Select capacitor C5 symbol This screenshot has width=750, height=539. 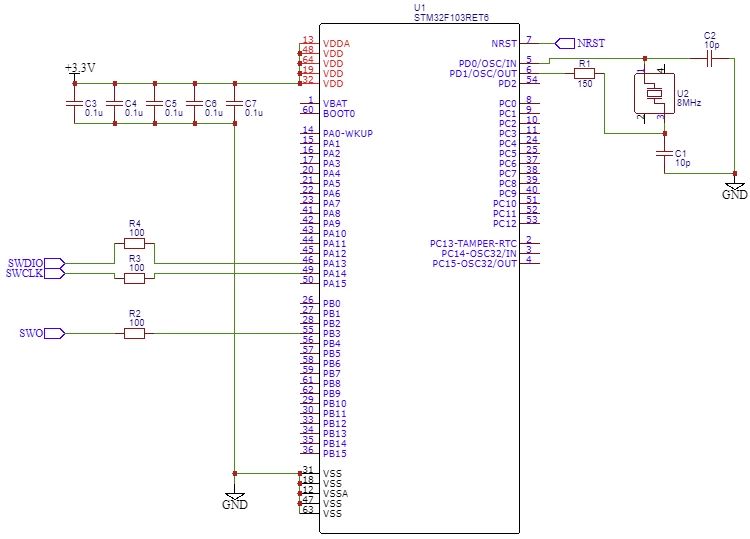[x=154, y=103]
